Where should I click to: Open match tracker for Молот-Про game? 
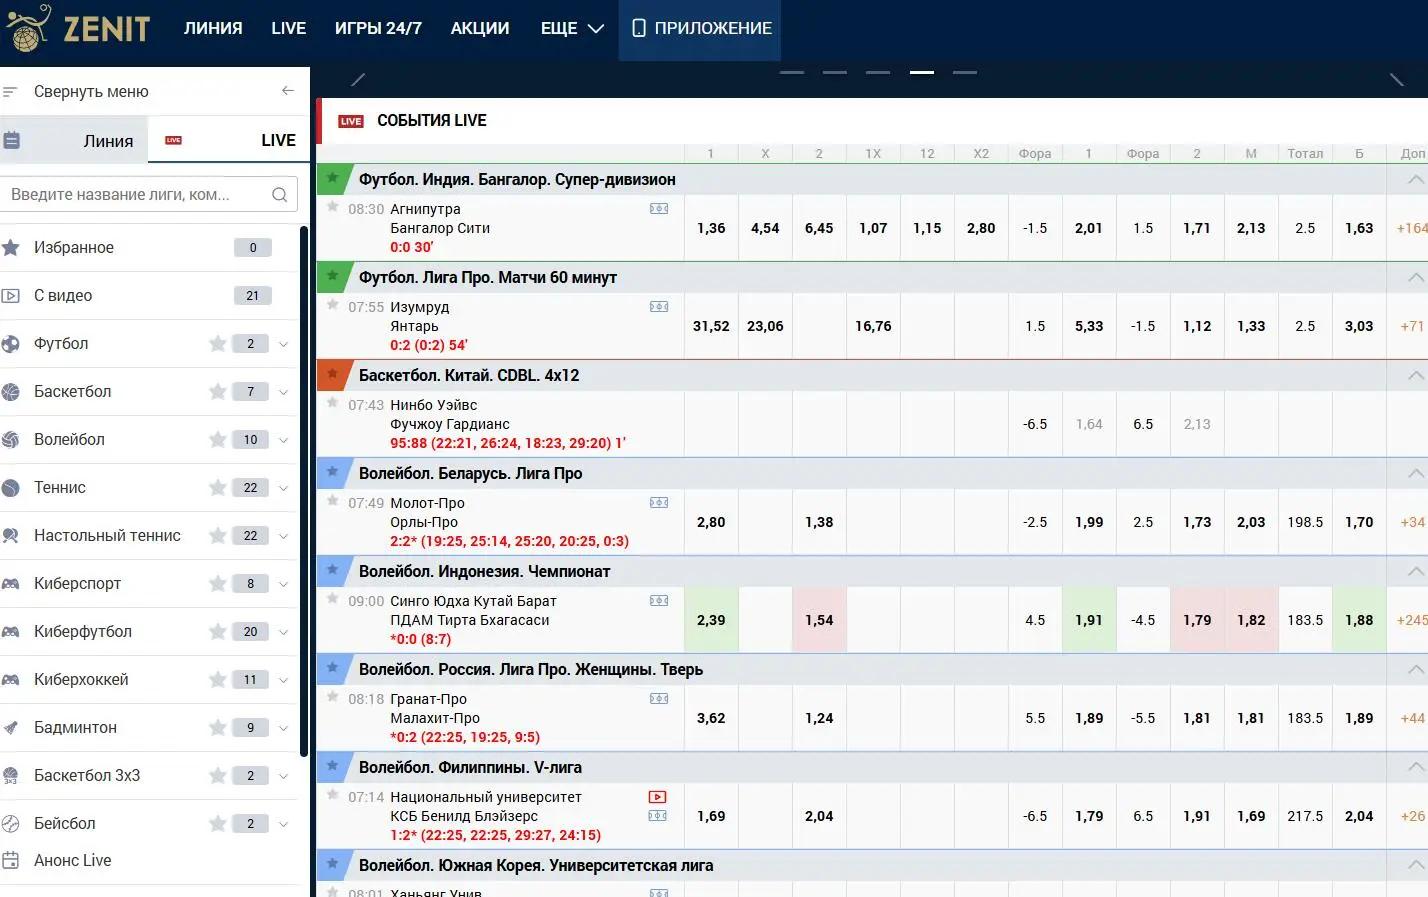click(x=659, y=503)
